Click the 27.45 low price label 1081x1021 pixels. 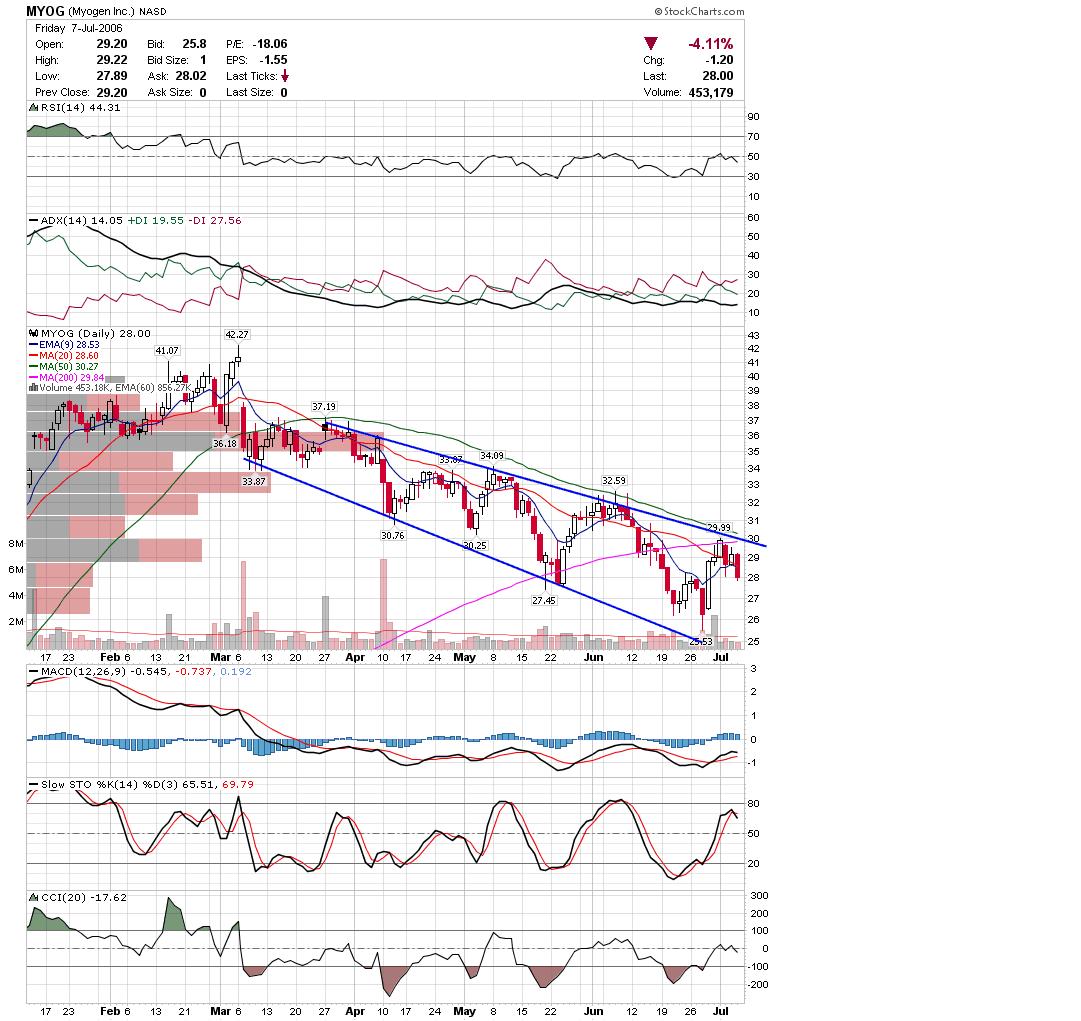(x=543, y=600)
